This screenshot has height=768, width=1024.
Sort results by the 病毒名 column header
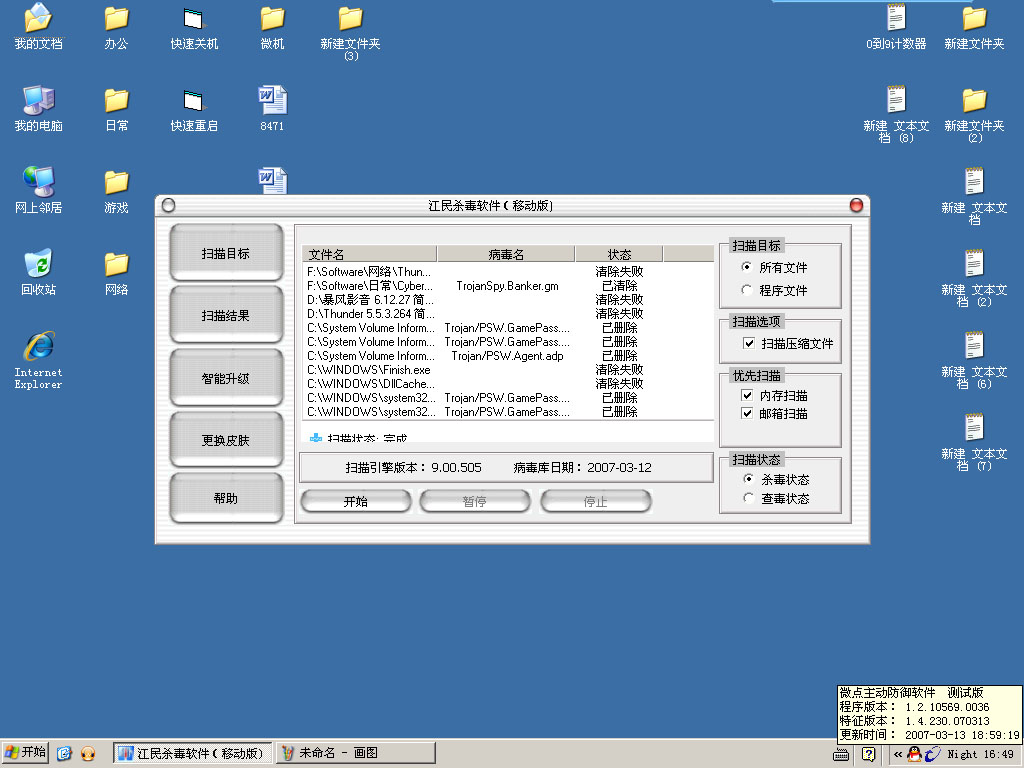pos(506,254)
